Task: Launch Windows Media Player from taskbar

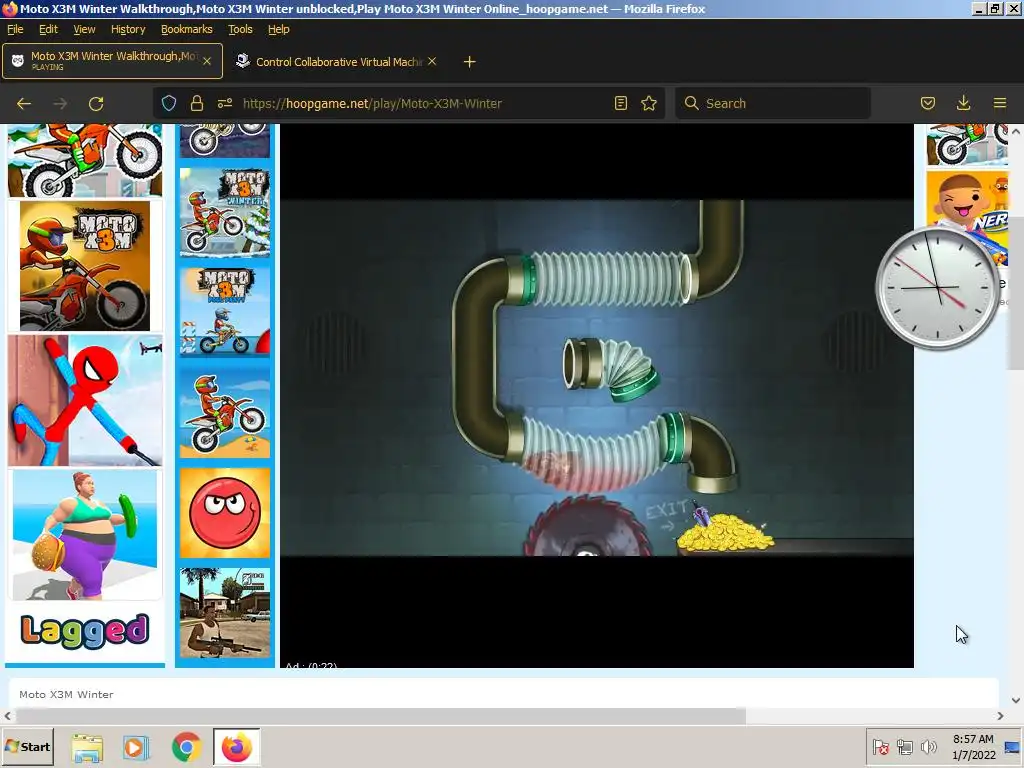Action: [x=136, y=747]
